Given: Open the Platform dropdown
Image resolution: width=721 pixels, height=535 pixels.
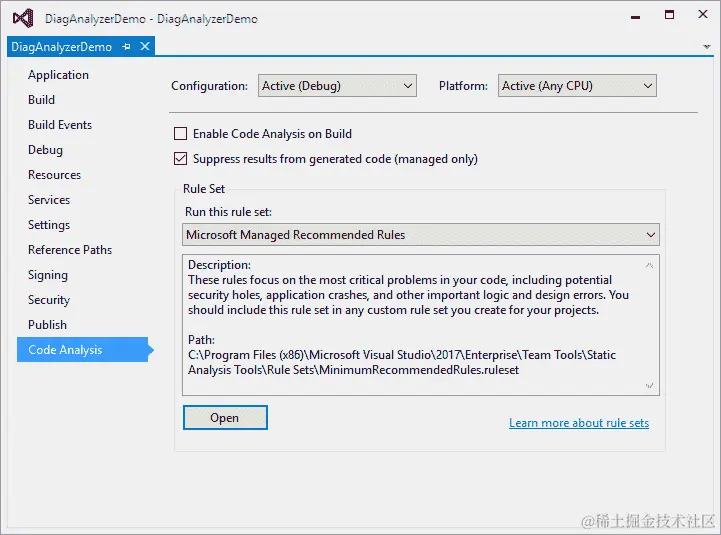Looking at the screenshot, I should (577, 86).
